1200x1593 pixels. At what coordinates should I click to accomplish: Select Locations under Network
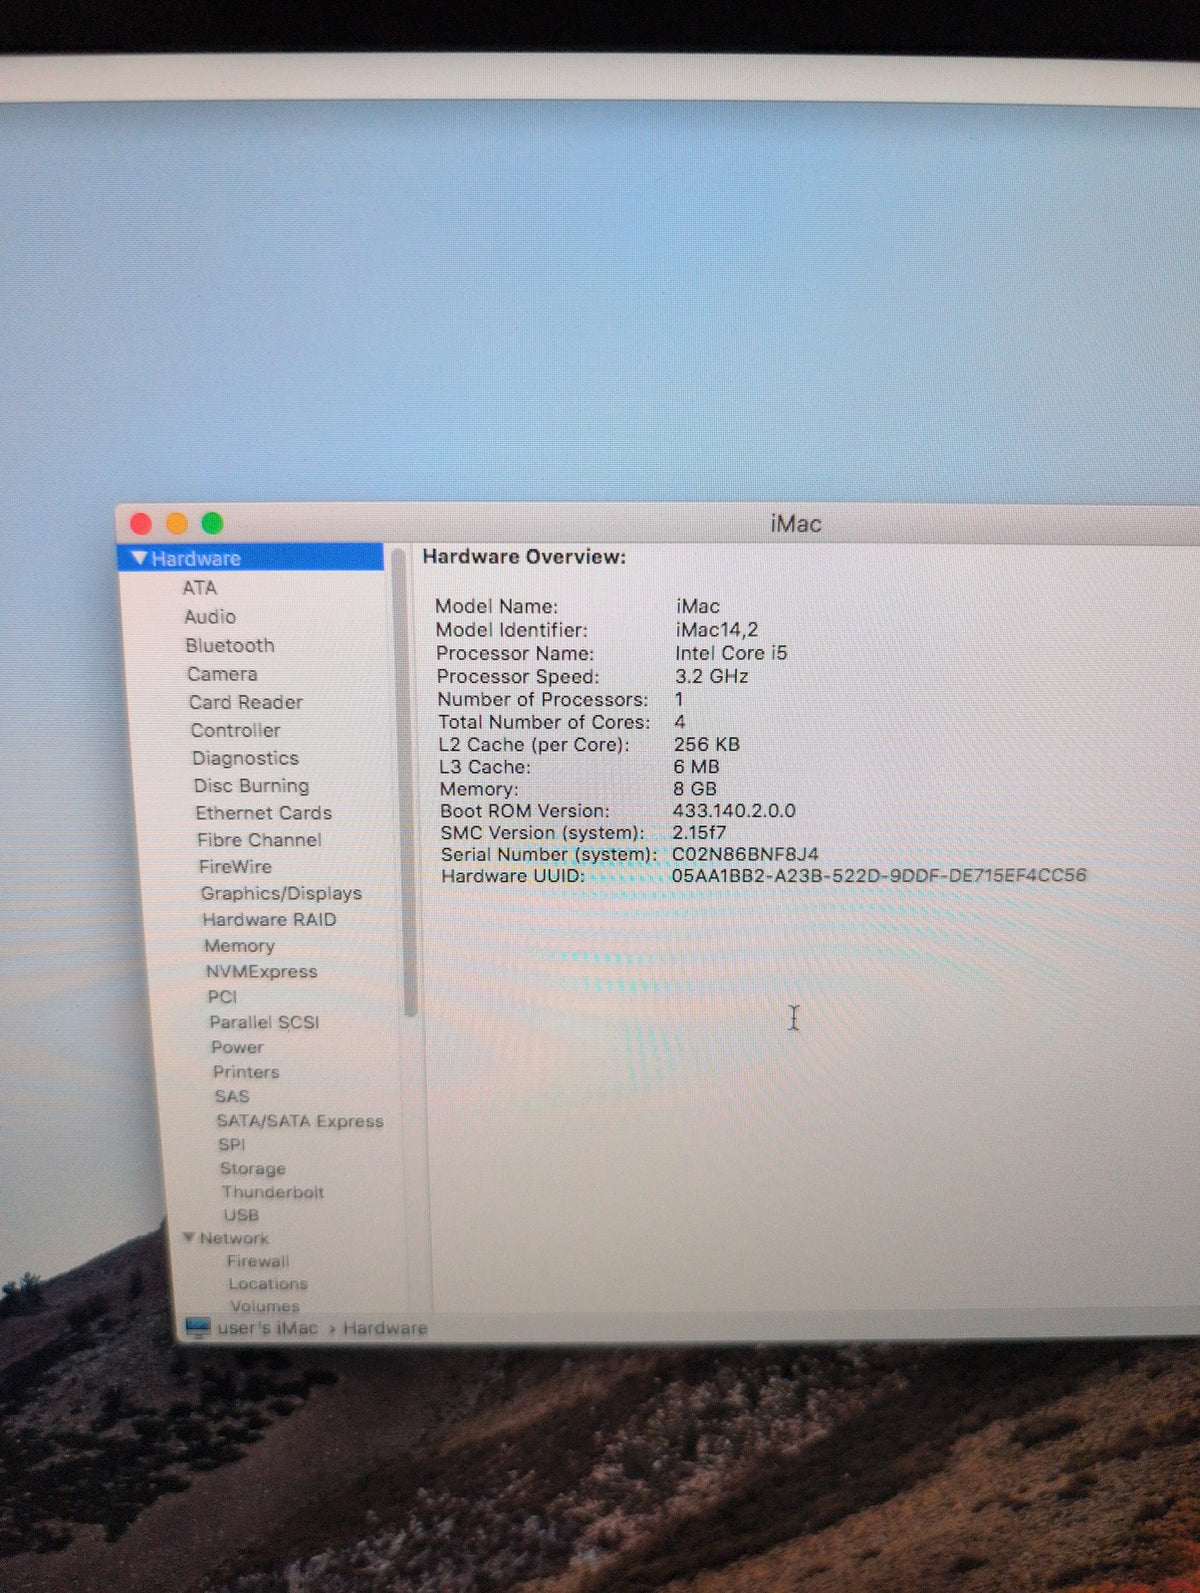click(268, 1284)
